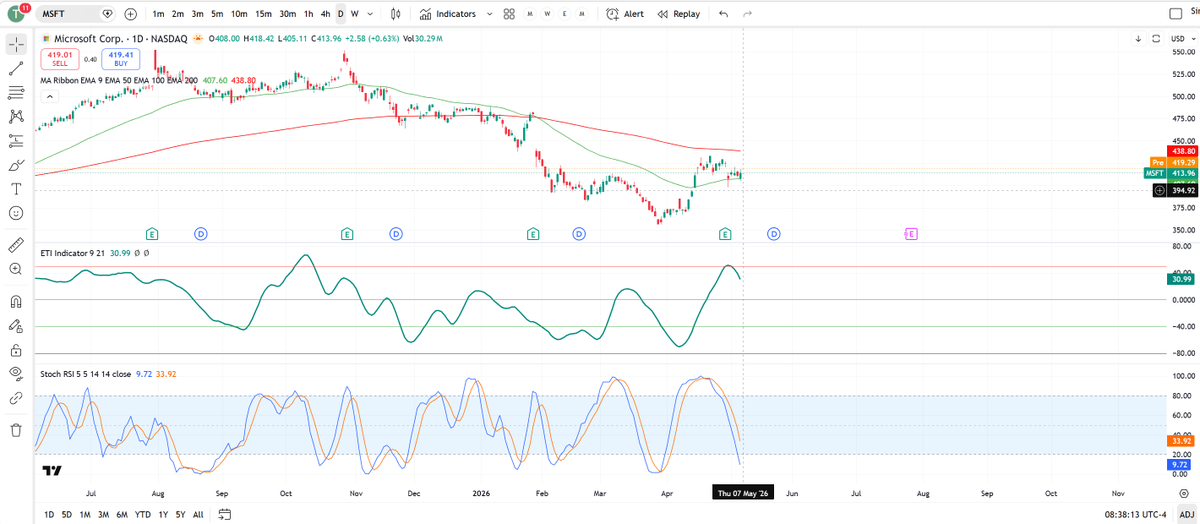The image size is (1200, 524).
Task: Click the pink future earnings marker
Action: coord(910,233)
